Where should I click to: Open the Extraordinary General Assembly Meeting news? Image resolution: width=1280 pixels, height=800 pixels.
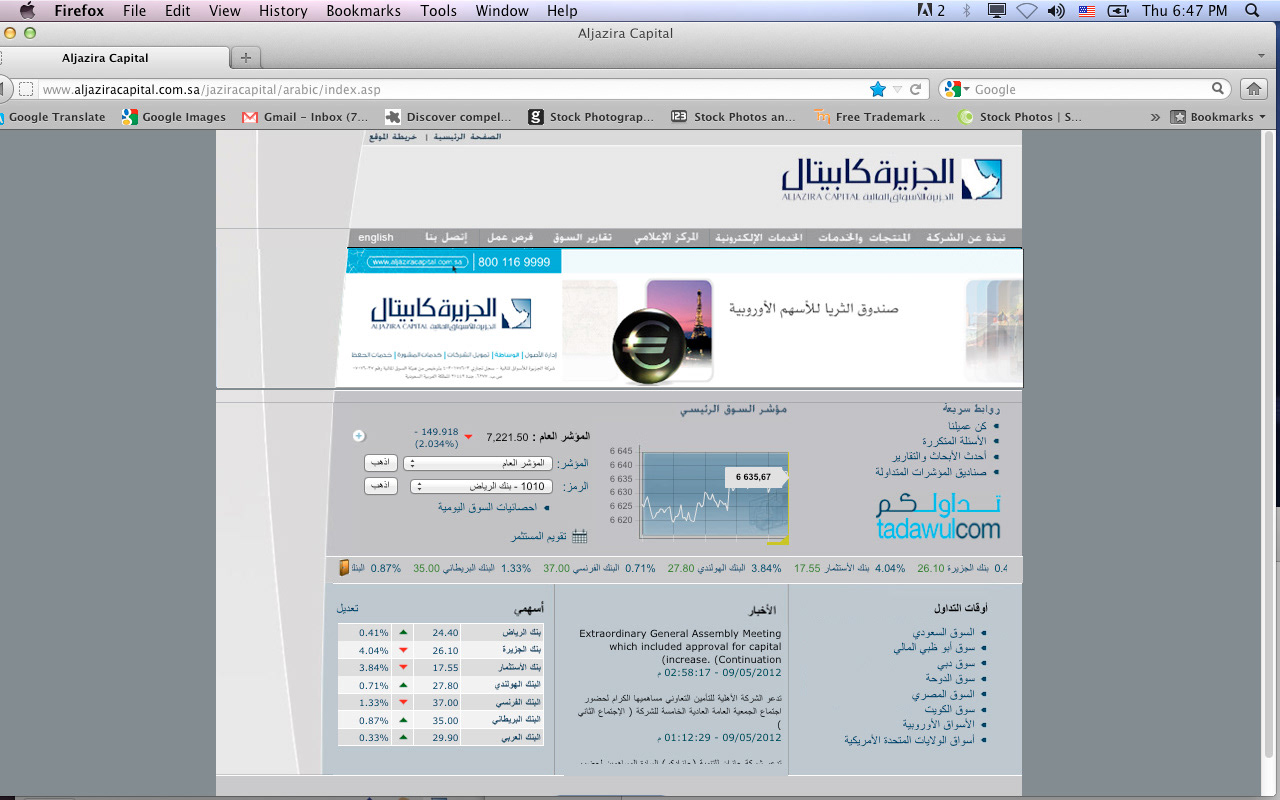(x=680, y=646)
